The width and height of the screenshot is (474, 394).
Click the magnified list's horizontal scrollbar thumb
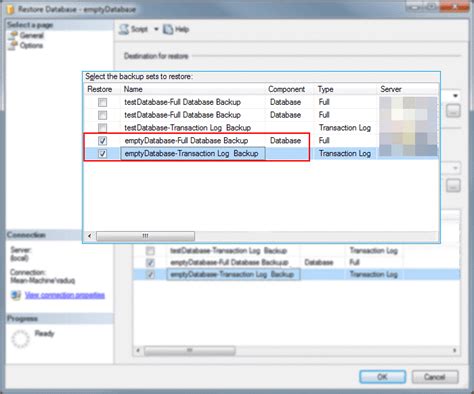(145, 236)
